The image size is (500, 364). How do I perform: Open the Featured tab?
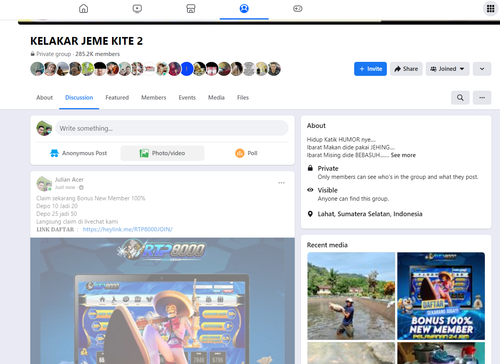[117, 98]
